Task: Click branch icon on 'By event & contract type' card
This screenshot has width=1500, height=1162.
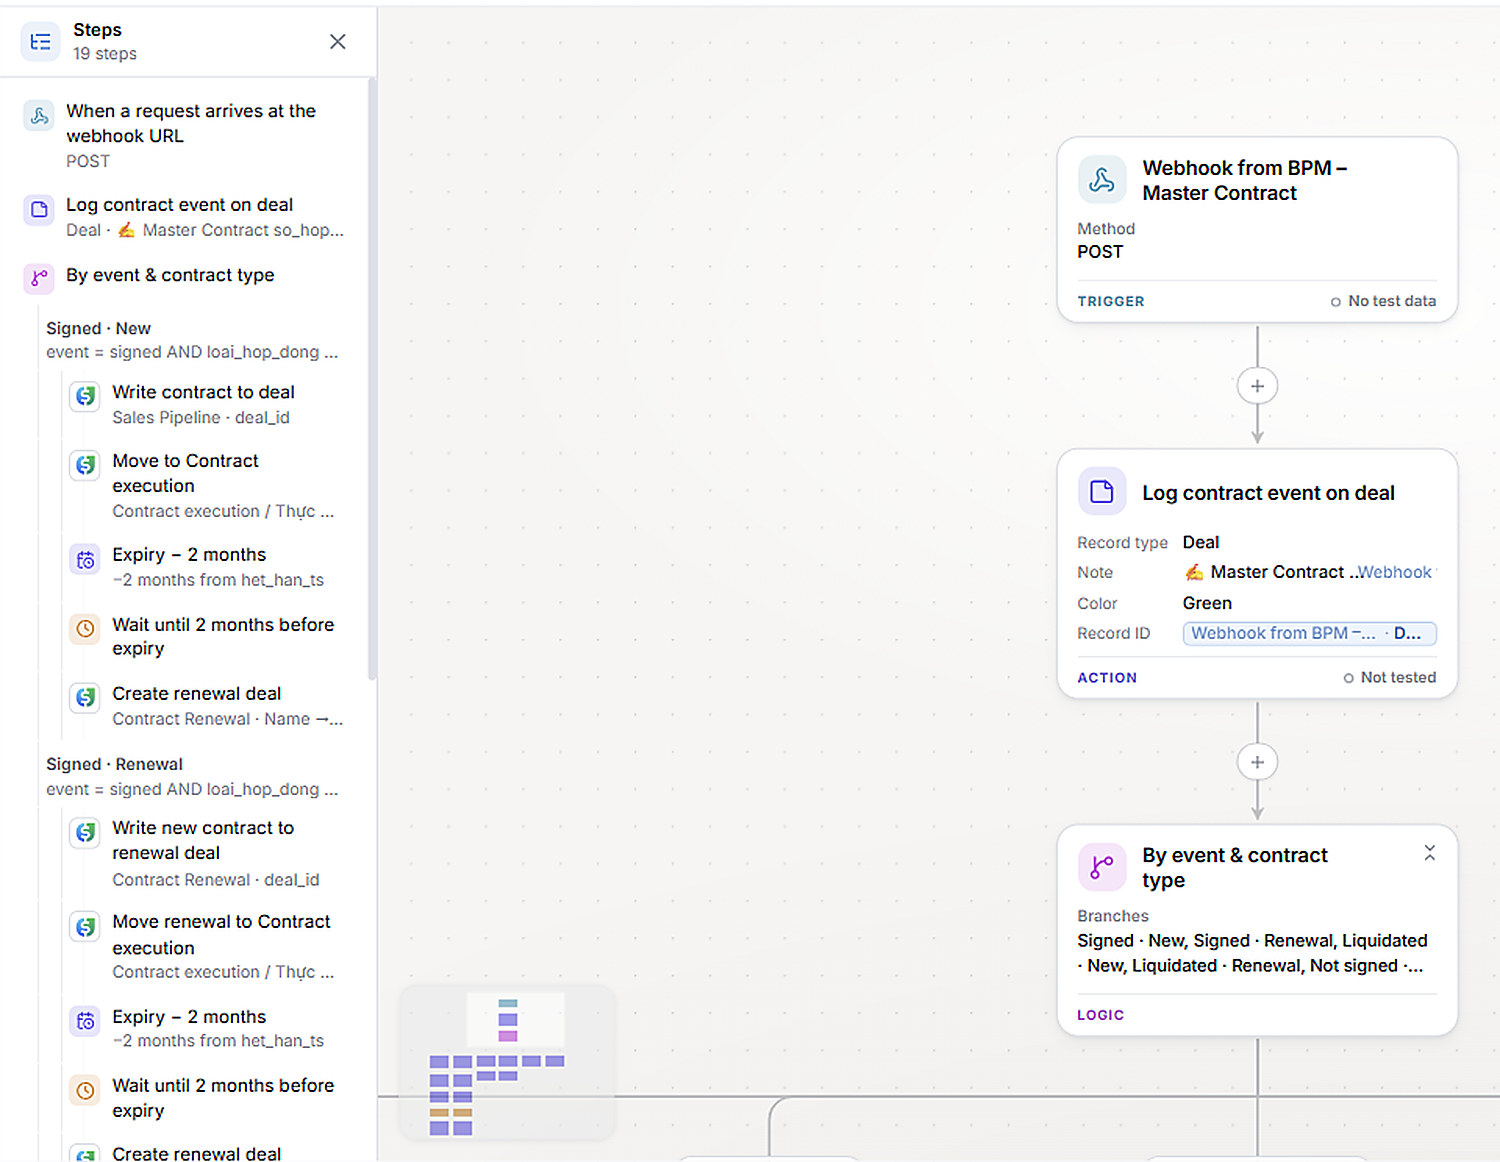Action: [x=1102, y=867]
